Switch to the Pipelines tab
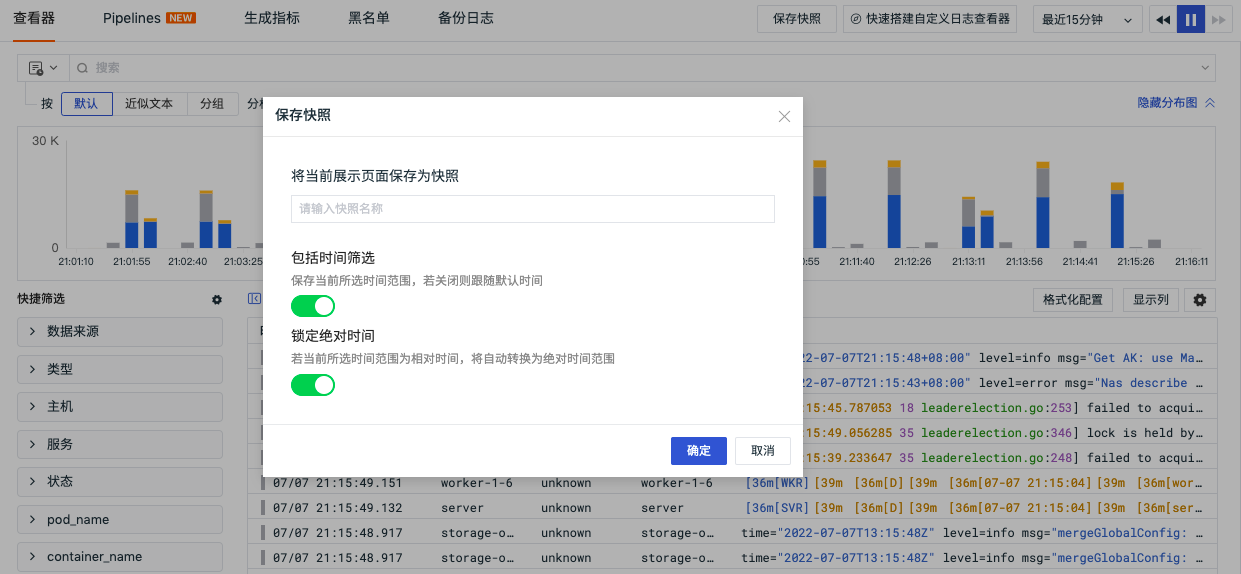This screenshot has height=574, width=1241. (x=149, y=18)
